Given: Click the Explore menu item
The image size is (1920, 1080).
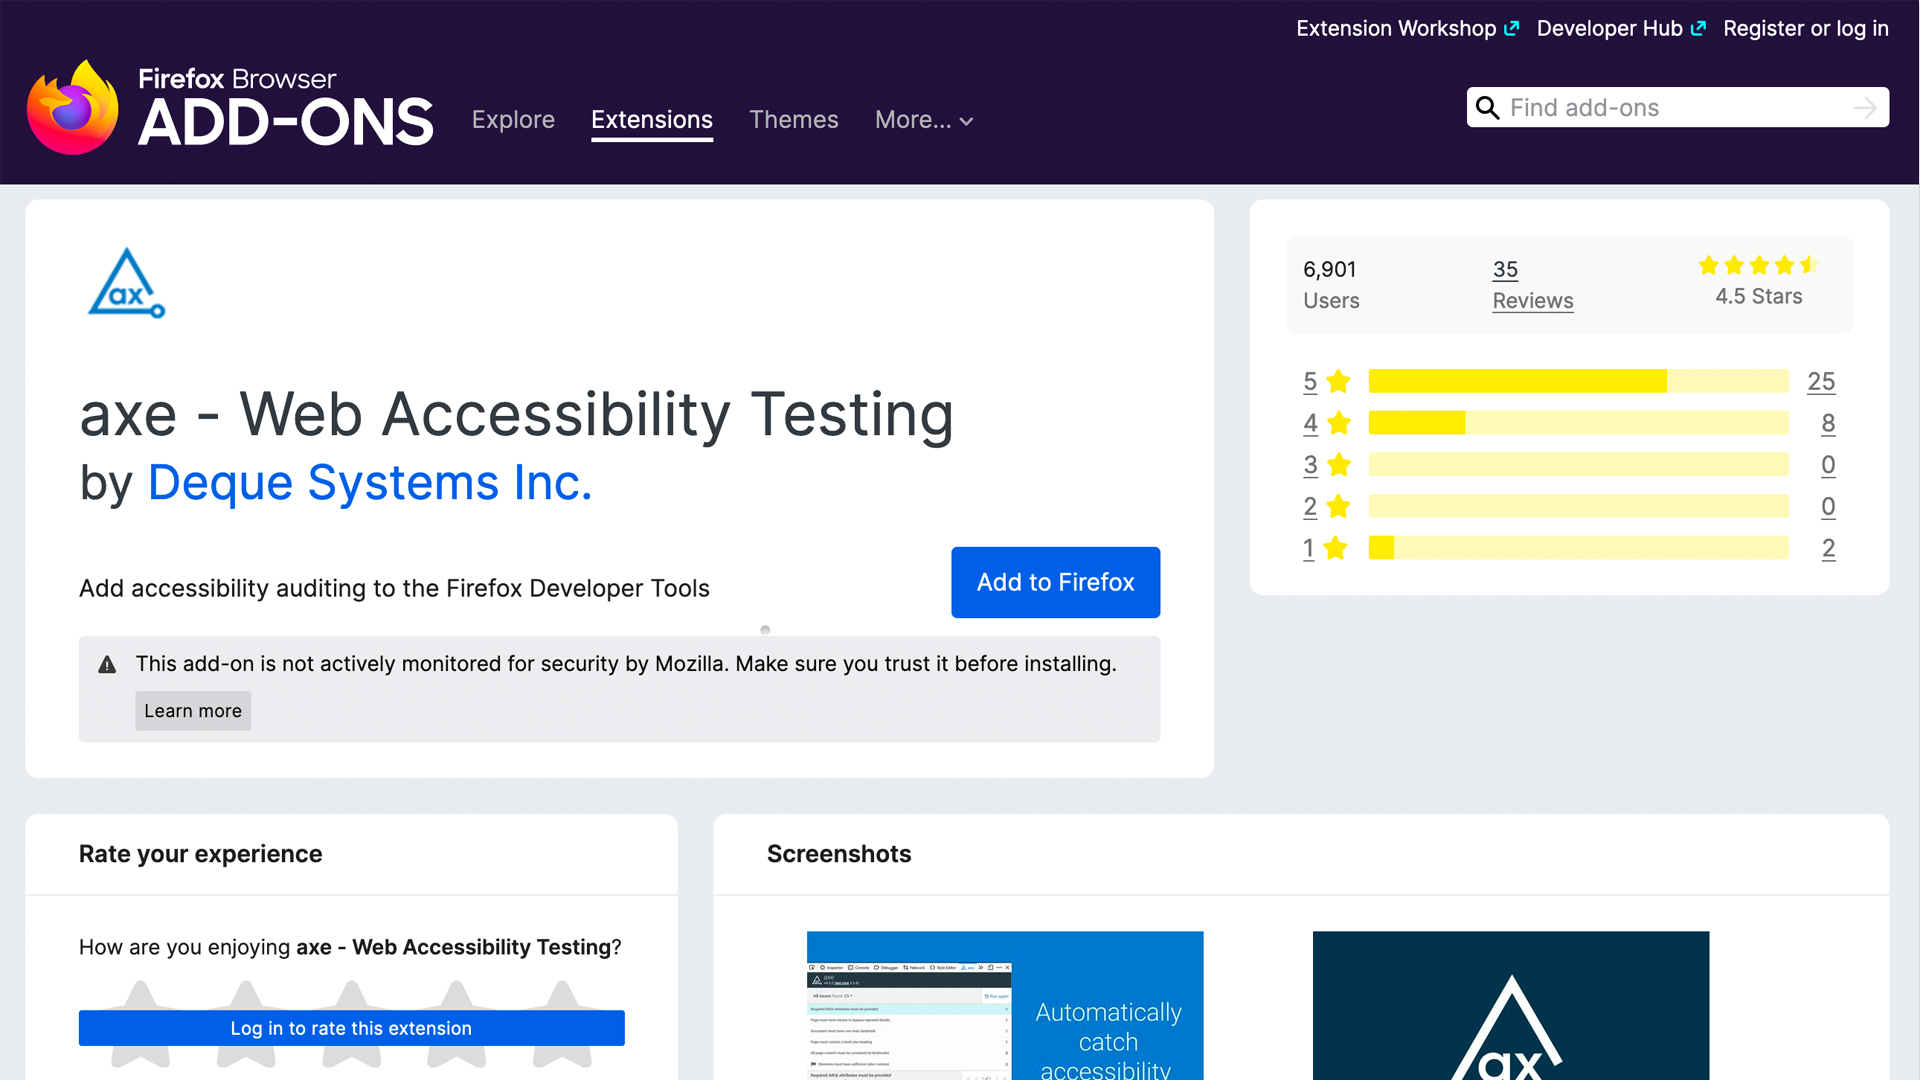Looking at the screenshot, I should click(513, 120).
